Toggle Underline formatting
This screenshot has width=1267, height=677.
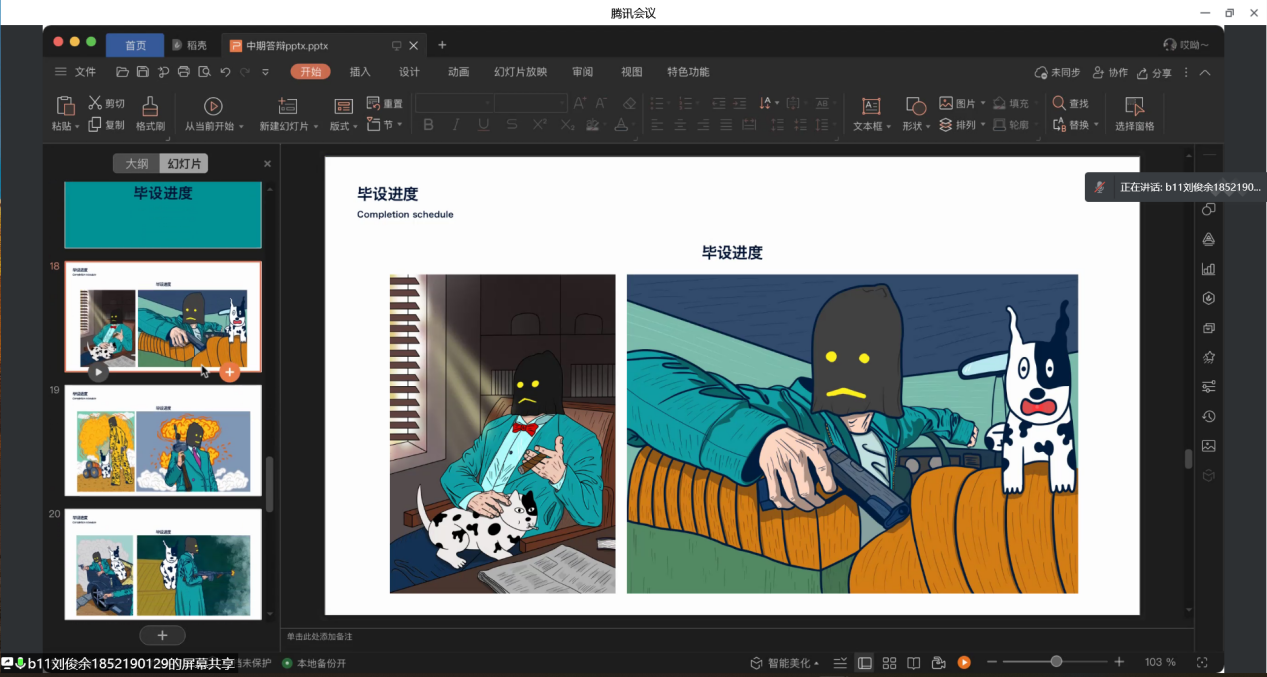pyautogui.click(x=484, y=125)
